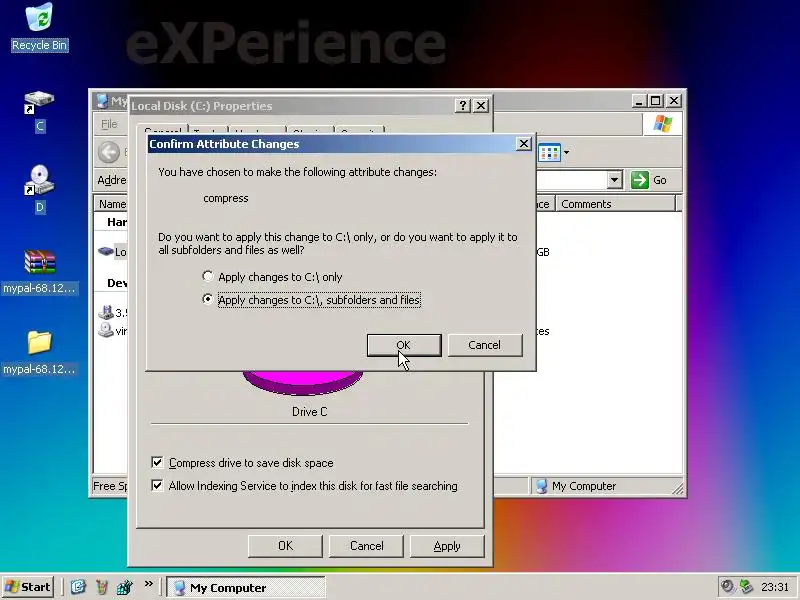800x600 pixels.
Task: Click the second quick launch icon beside Internet Explorer
Action: pos(102,587)
